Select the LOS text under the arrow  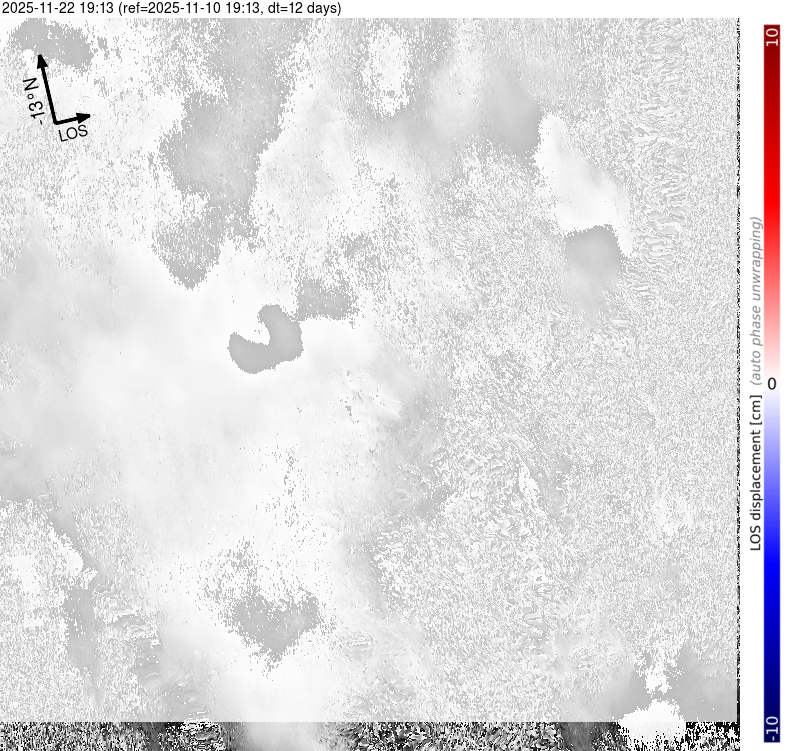[73, 132]
